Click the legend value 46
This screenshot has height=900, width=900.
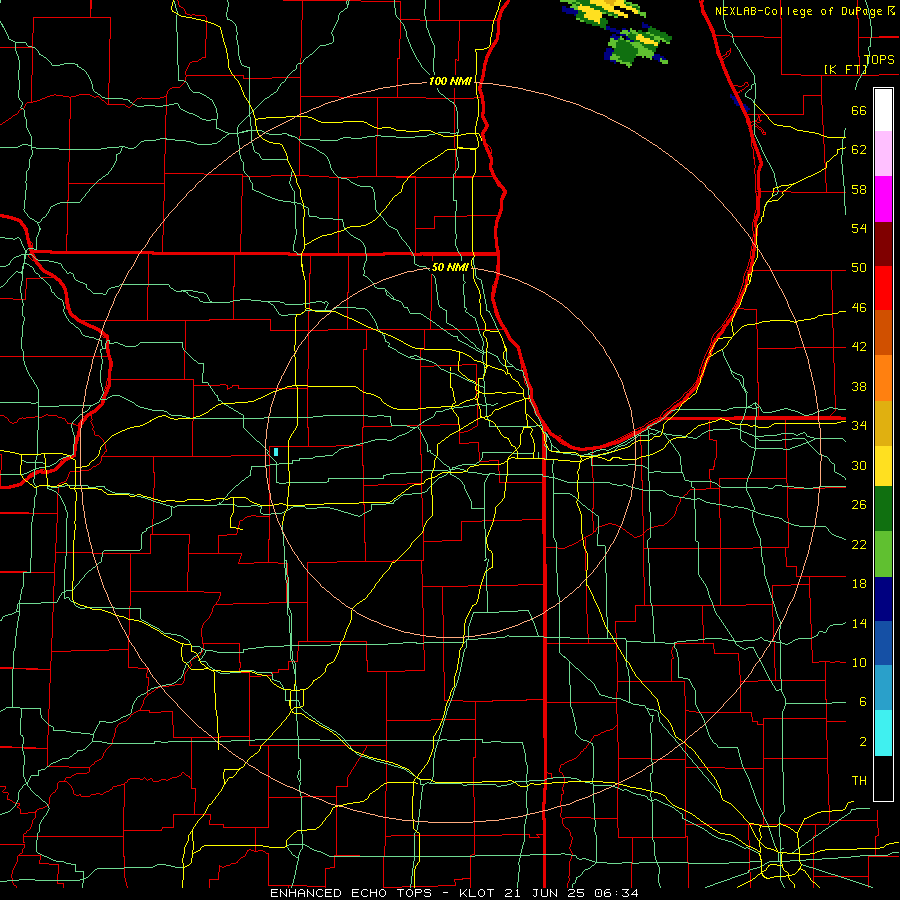[x=859, y=307]
